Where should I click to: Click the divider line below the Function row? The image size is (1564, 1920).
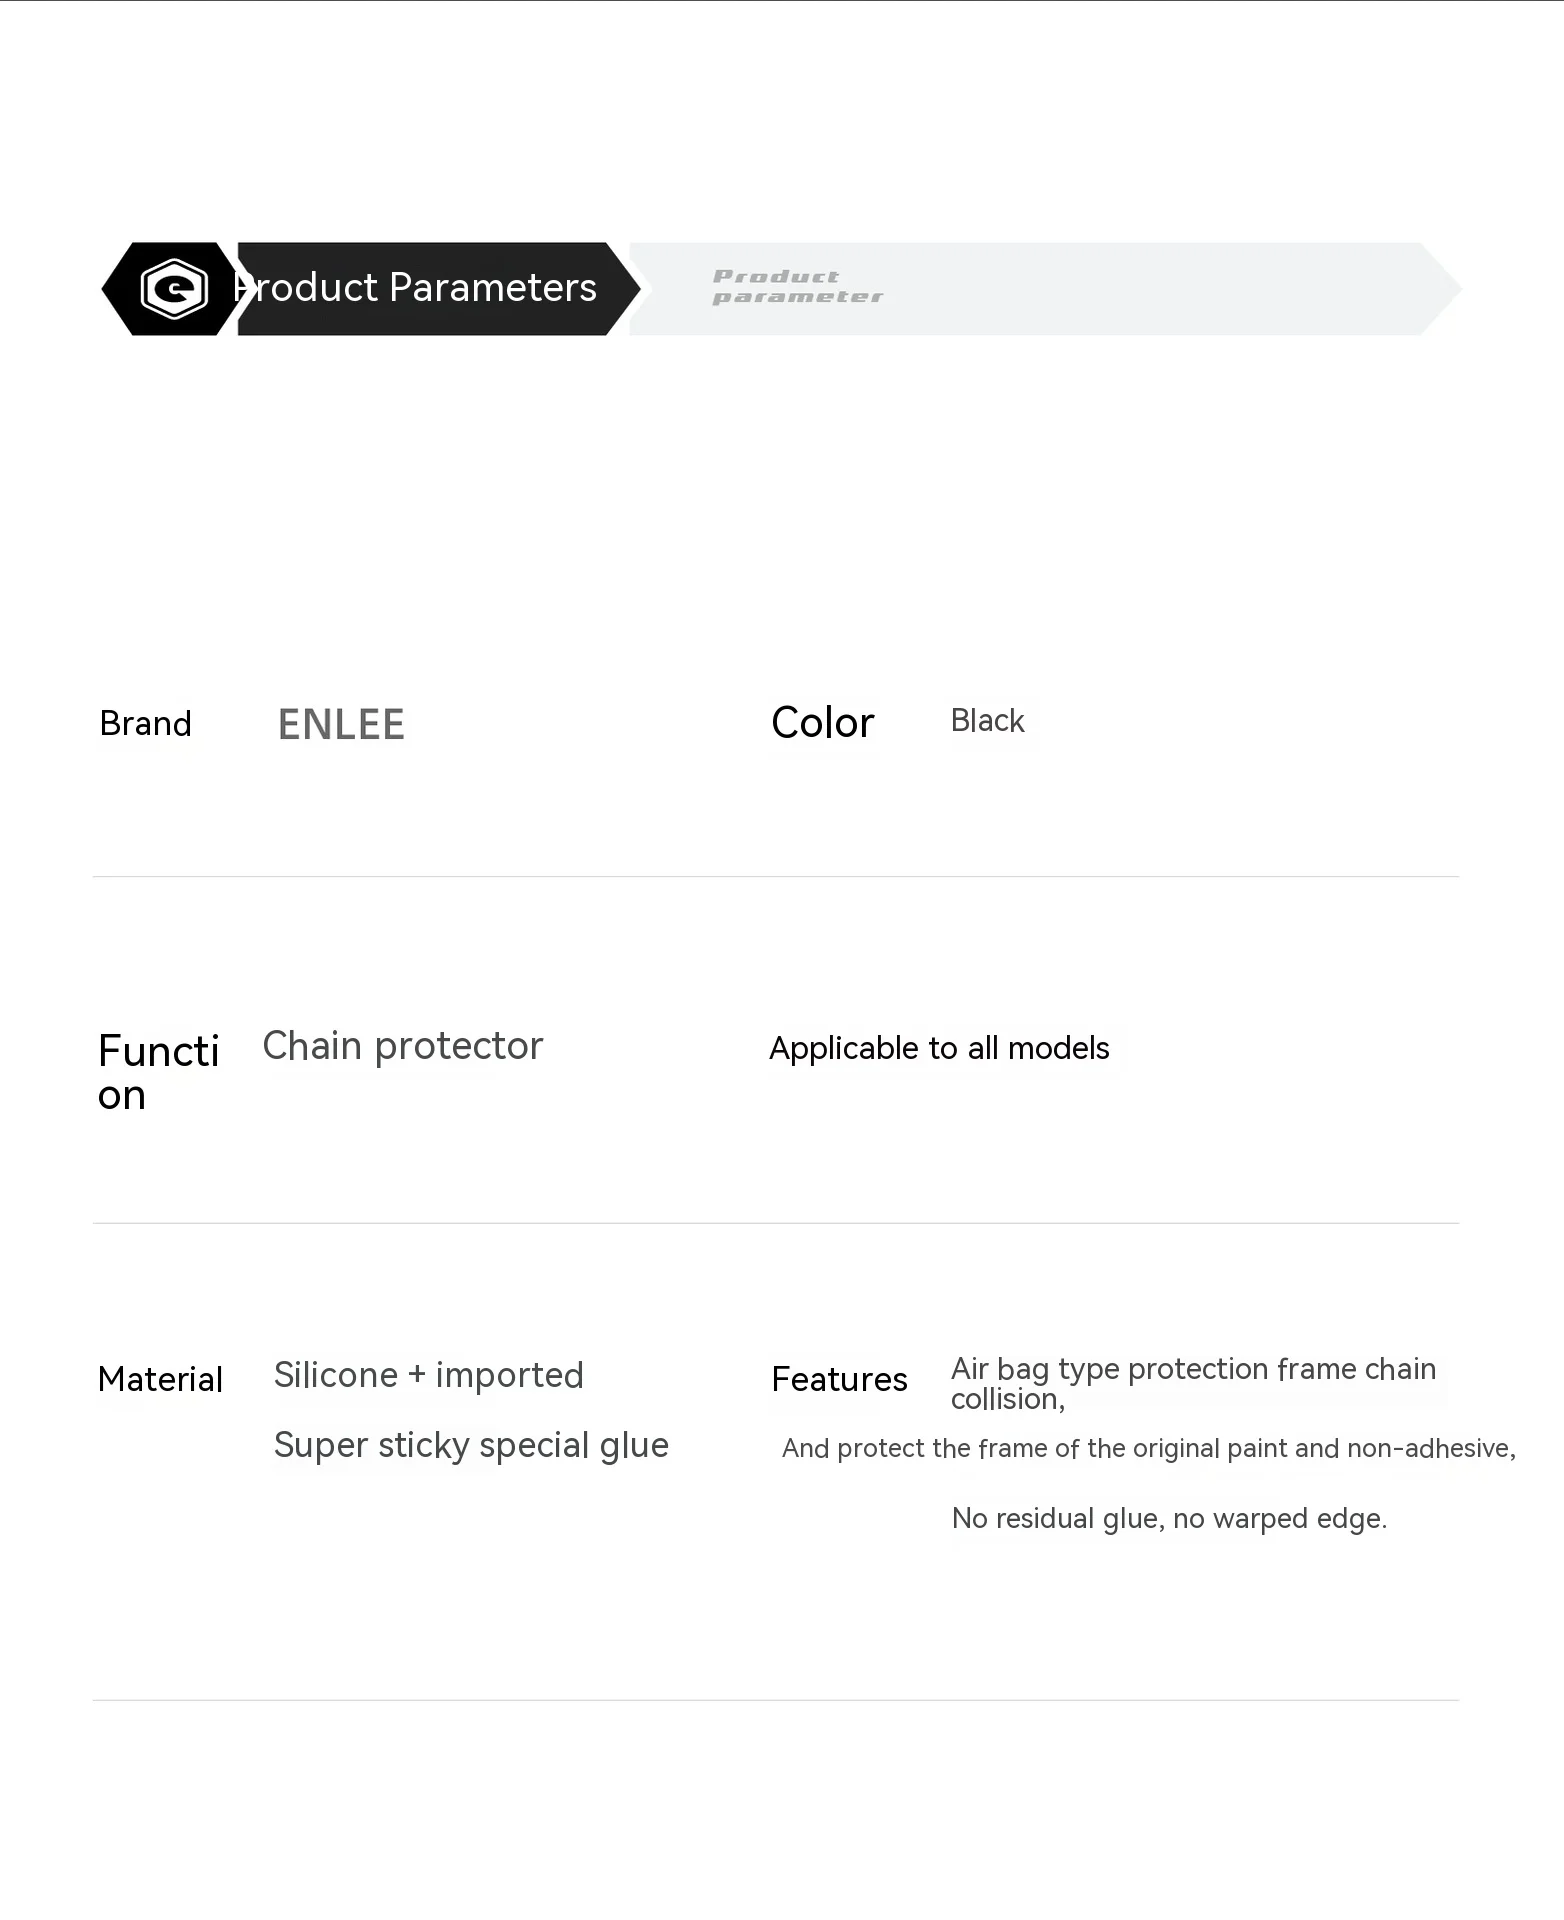(x=775, y=1223)
